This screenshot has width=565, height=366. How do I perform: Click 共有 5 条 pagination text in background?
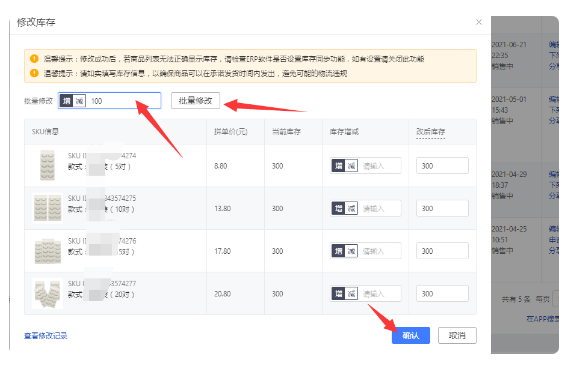(x=516, y=299)
